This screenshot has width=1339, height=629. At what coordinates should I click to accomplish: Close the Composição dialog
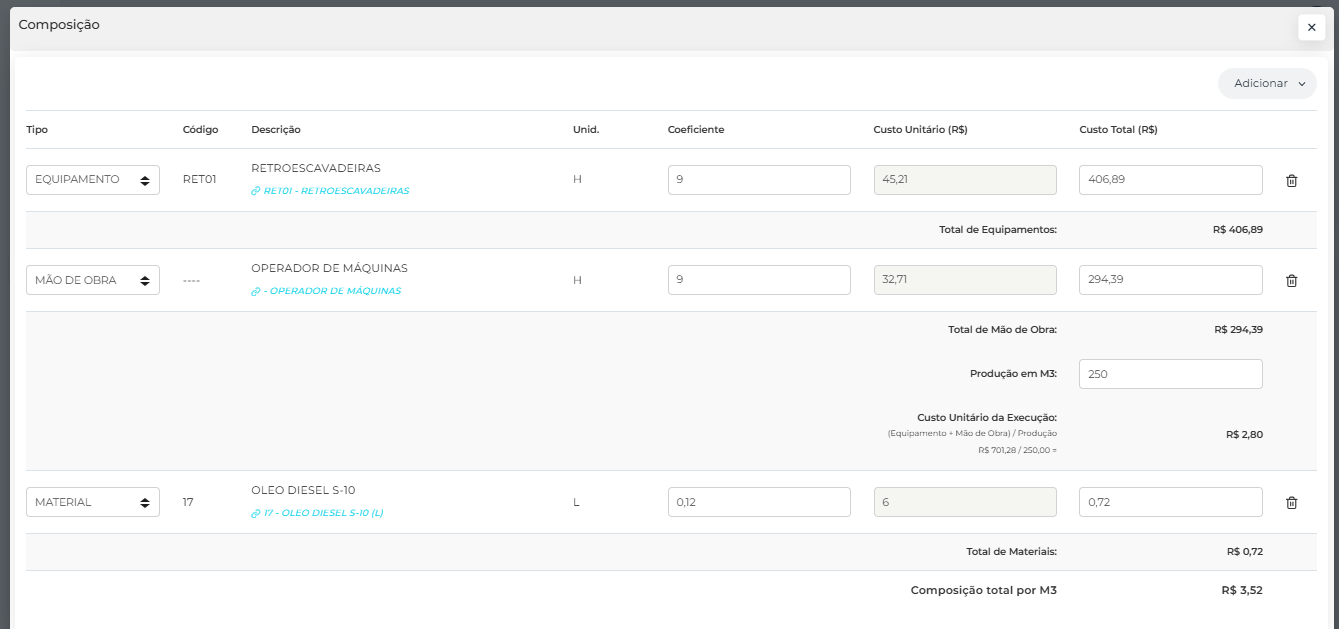coord(1311,28)
